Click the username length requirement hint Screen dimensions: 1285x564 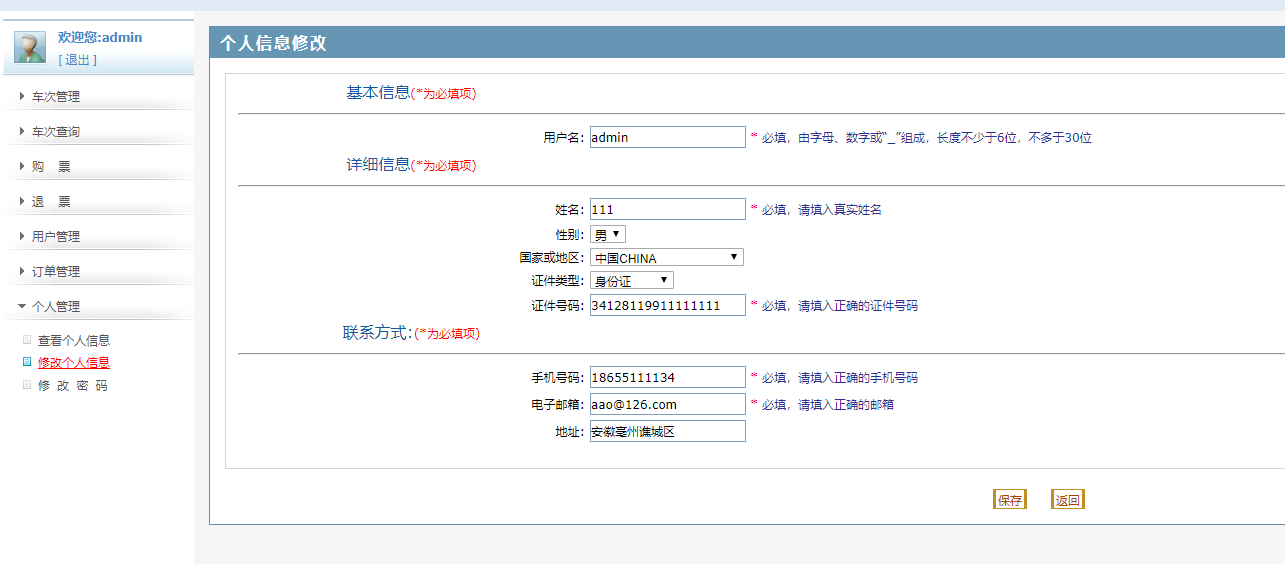point(927,138)
